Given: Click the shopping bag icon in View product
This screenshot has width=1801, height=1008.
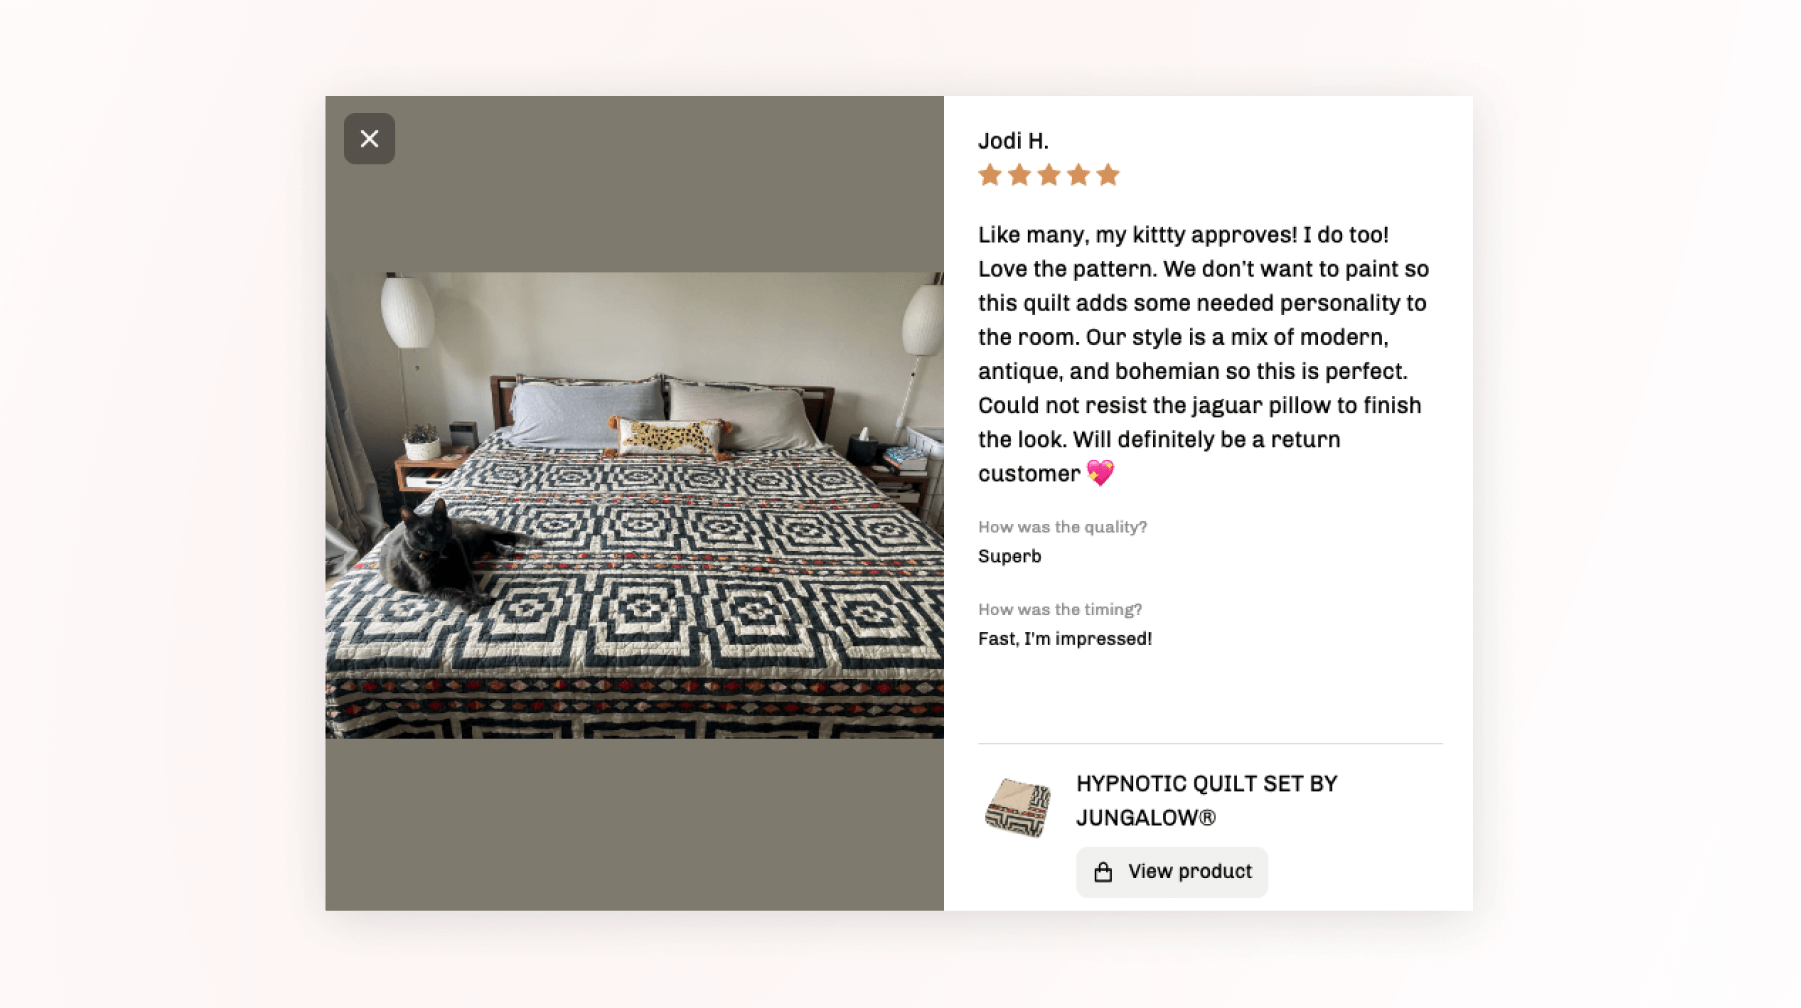Looking at the screenshot, I should [1103, 872].
